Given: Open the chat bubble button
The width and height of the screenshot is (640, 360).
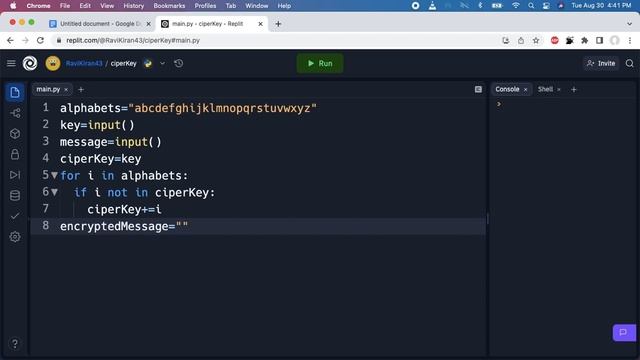Looking at the screenshot, I should click(624, 333).
